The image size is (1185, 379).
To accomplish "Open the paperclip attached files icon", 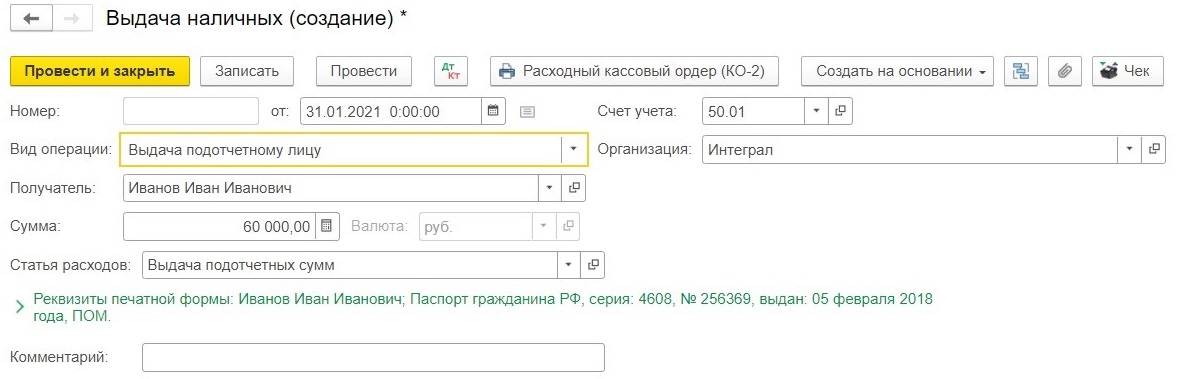I will point(1065,71).
